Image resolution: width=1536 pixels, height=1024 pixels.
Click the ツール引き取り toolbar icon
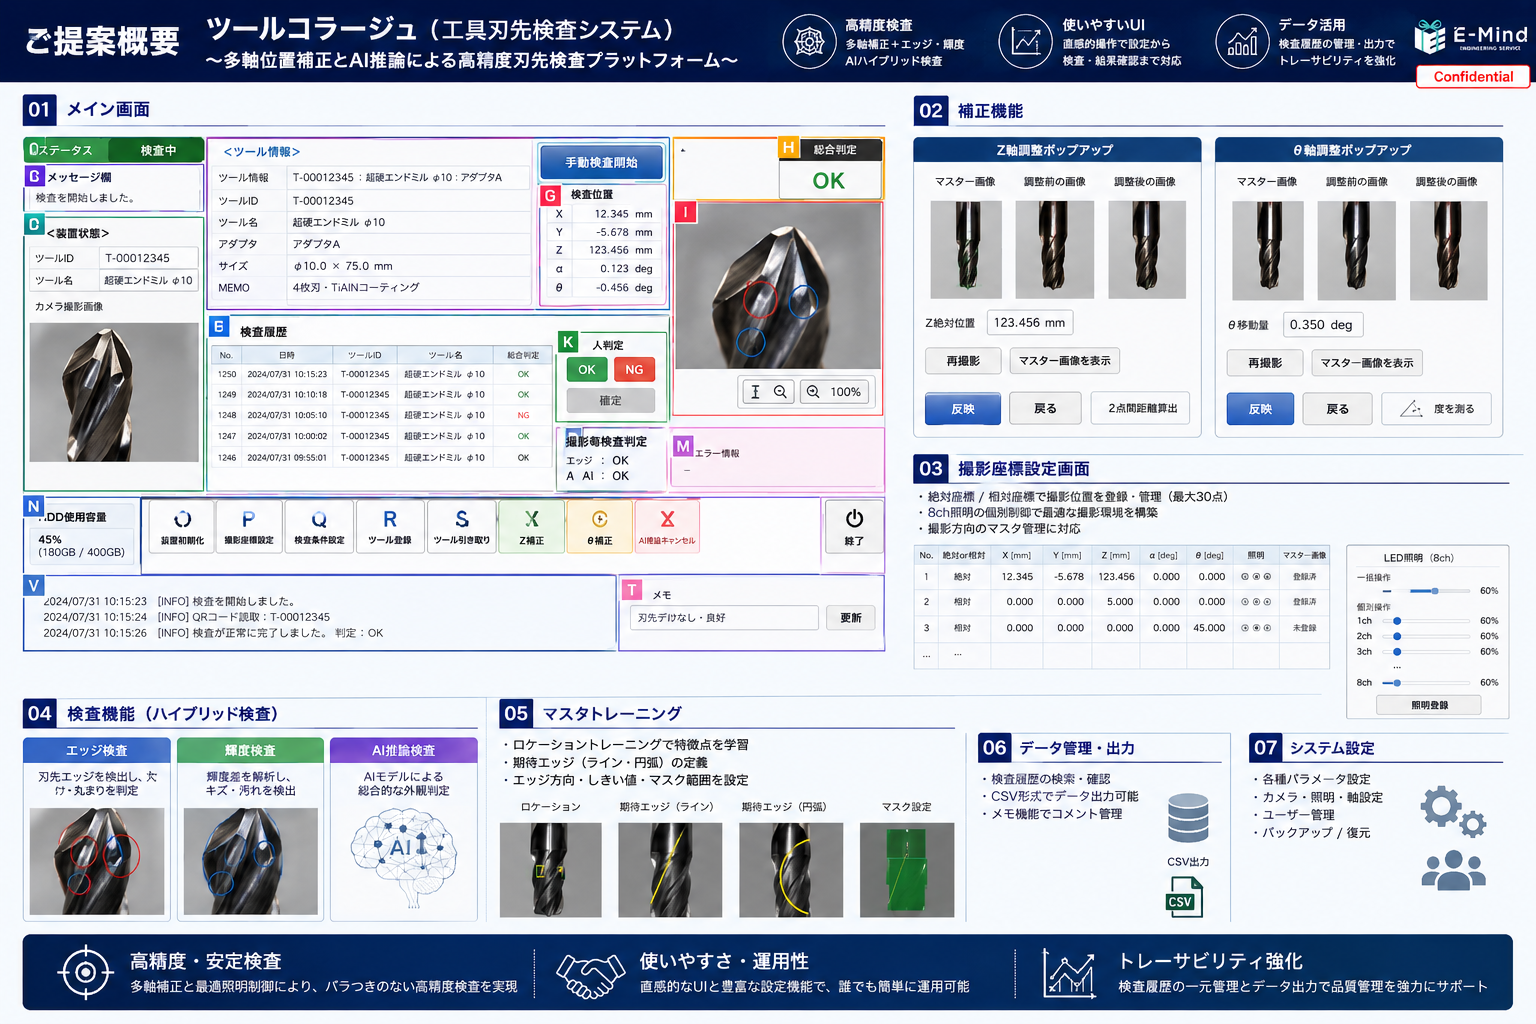click(x=461, y=525)
